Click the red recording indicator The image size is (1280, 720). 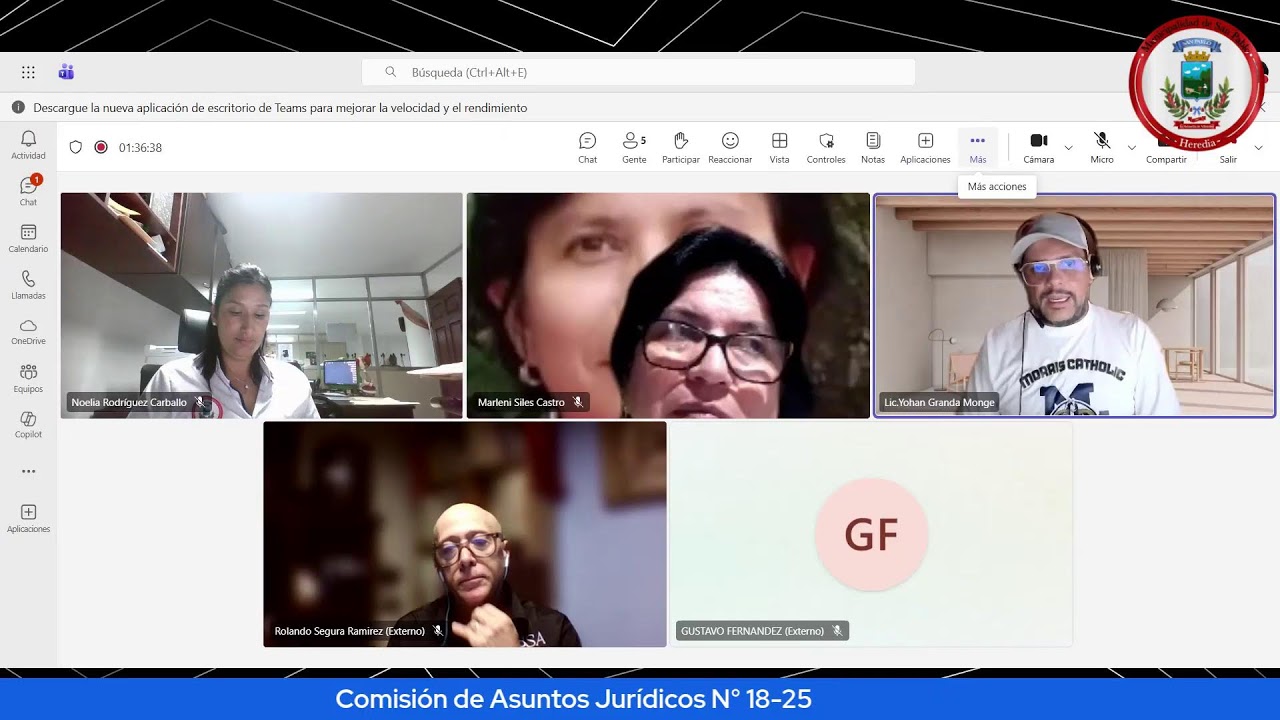point(101,147)
